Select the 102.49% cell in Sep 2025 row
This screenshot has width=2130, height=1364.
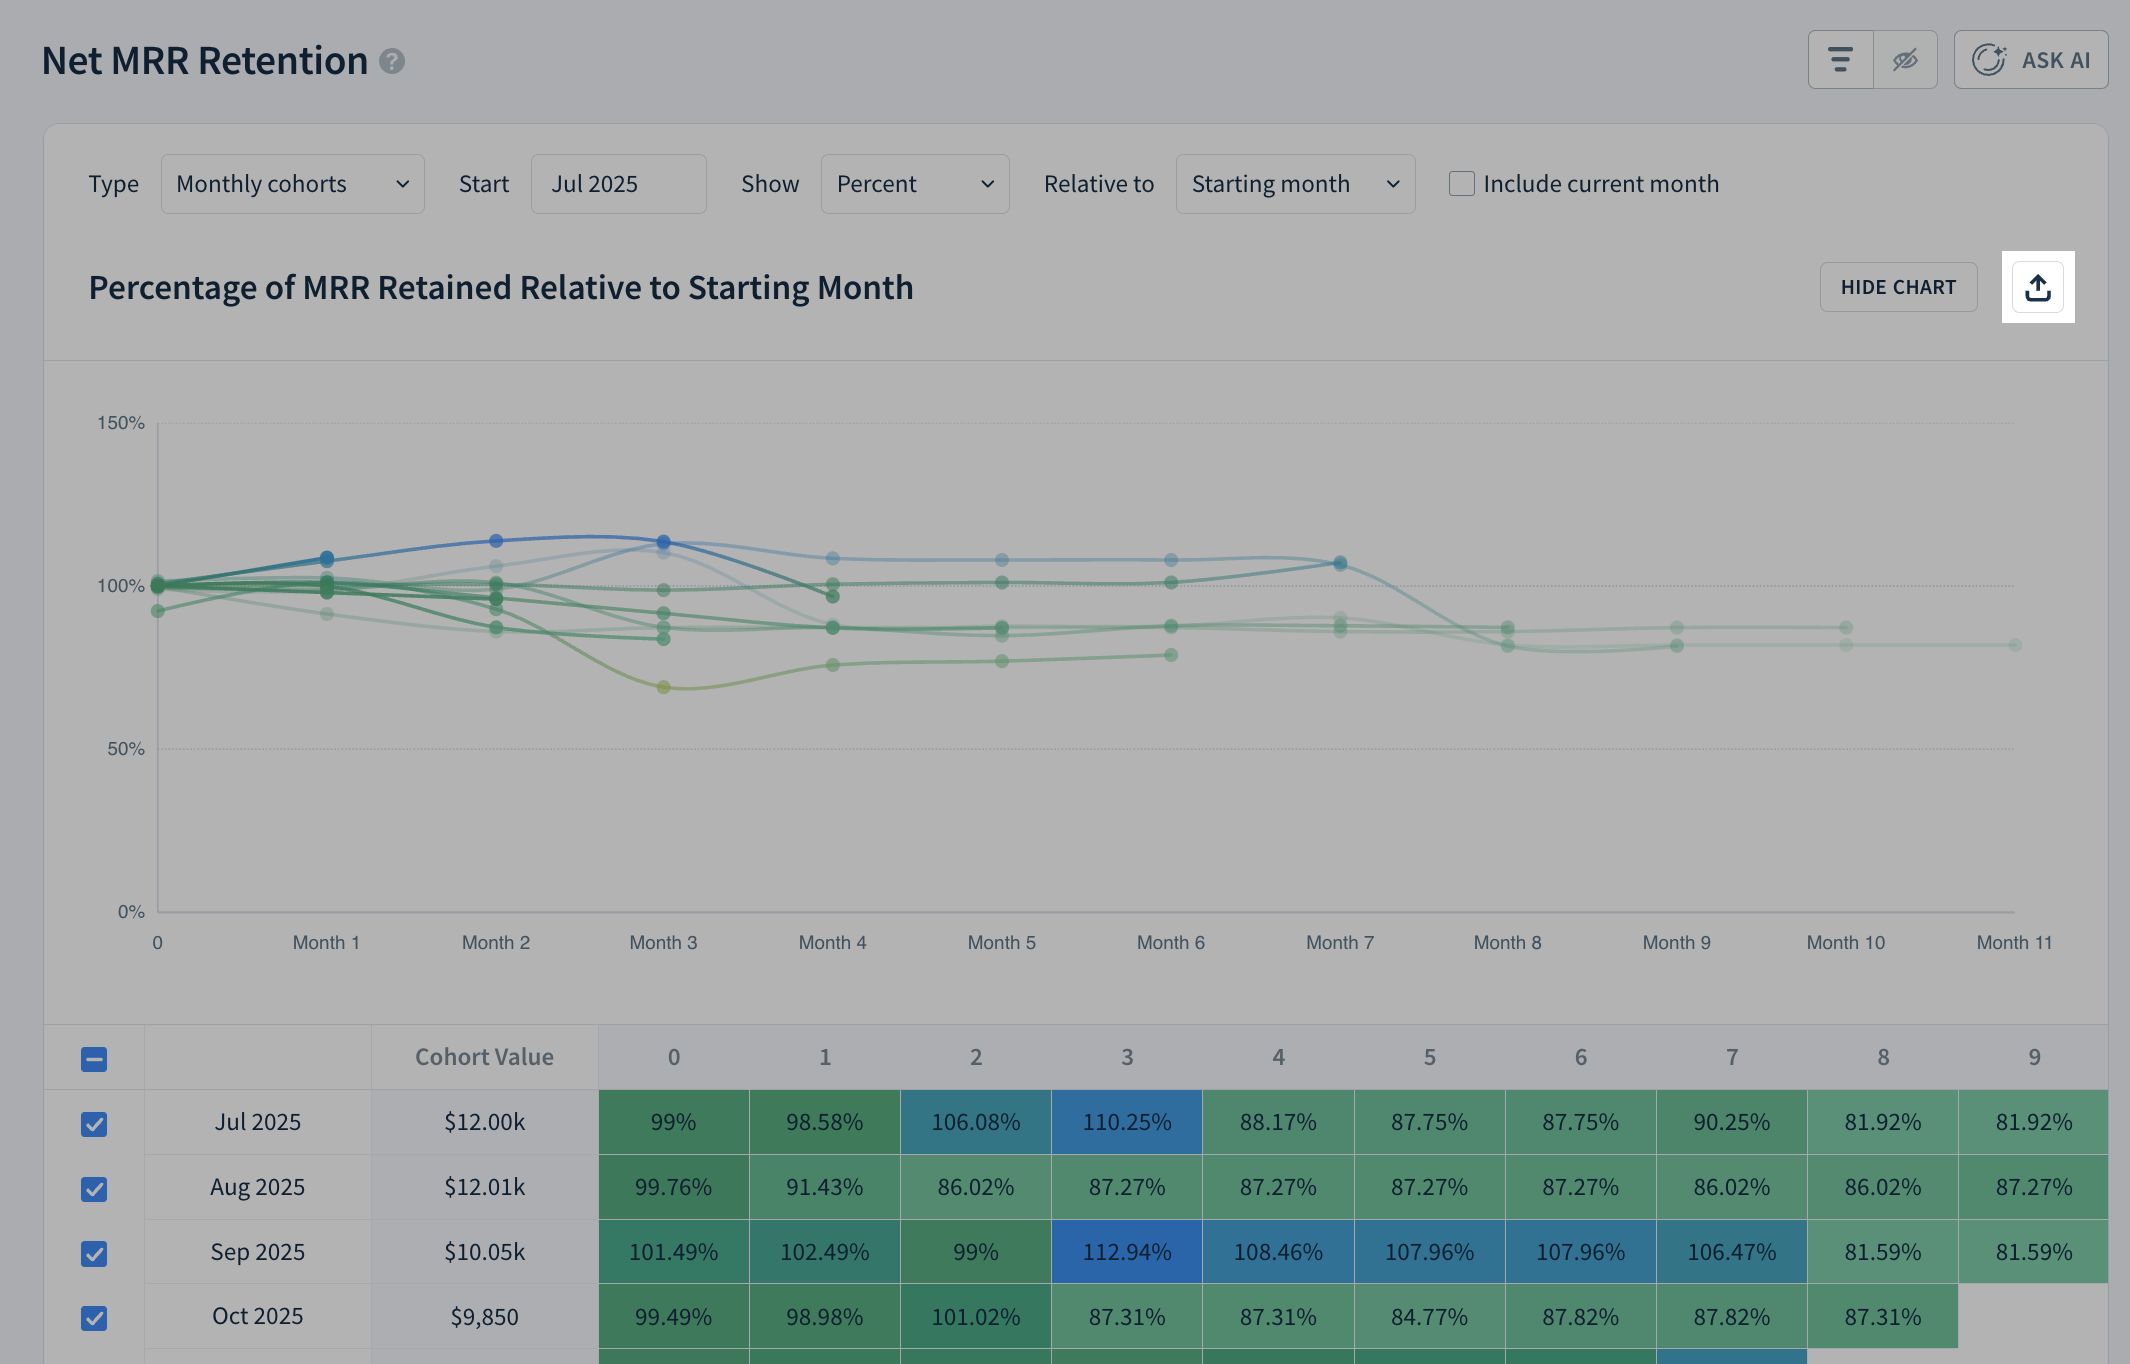pyautogui.click(x=825, y=1252)
